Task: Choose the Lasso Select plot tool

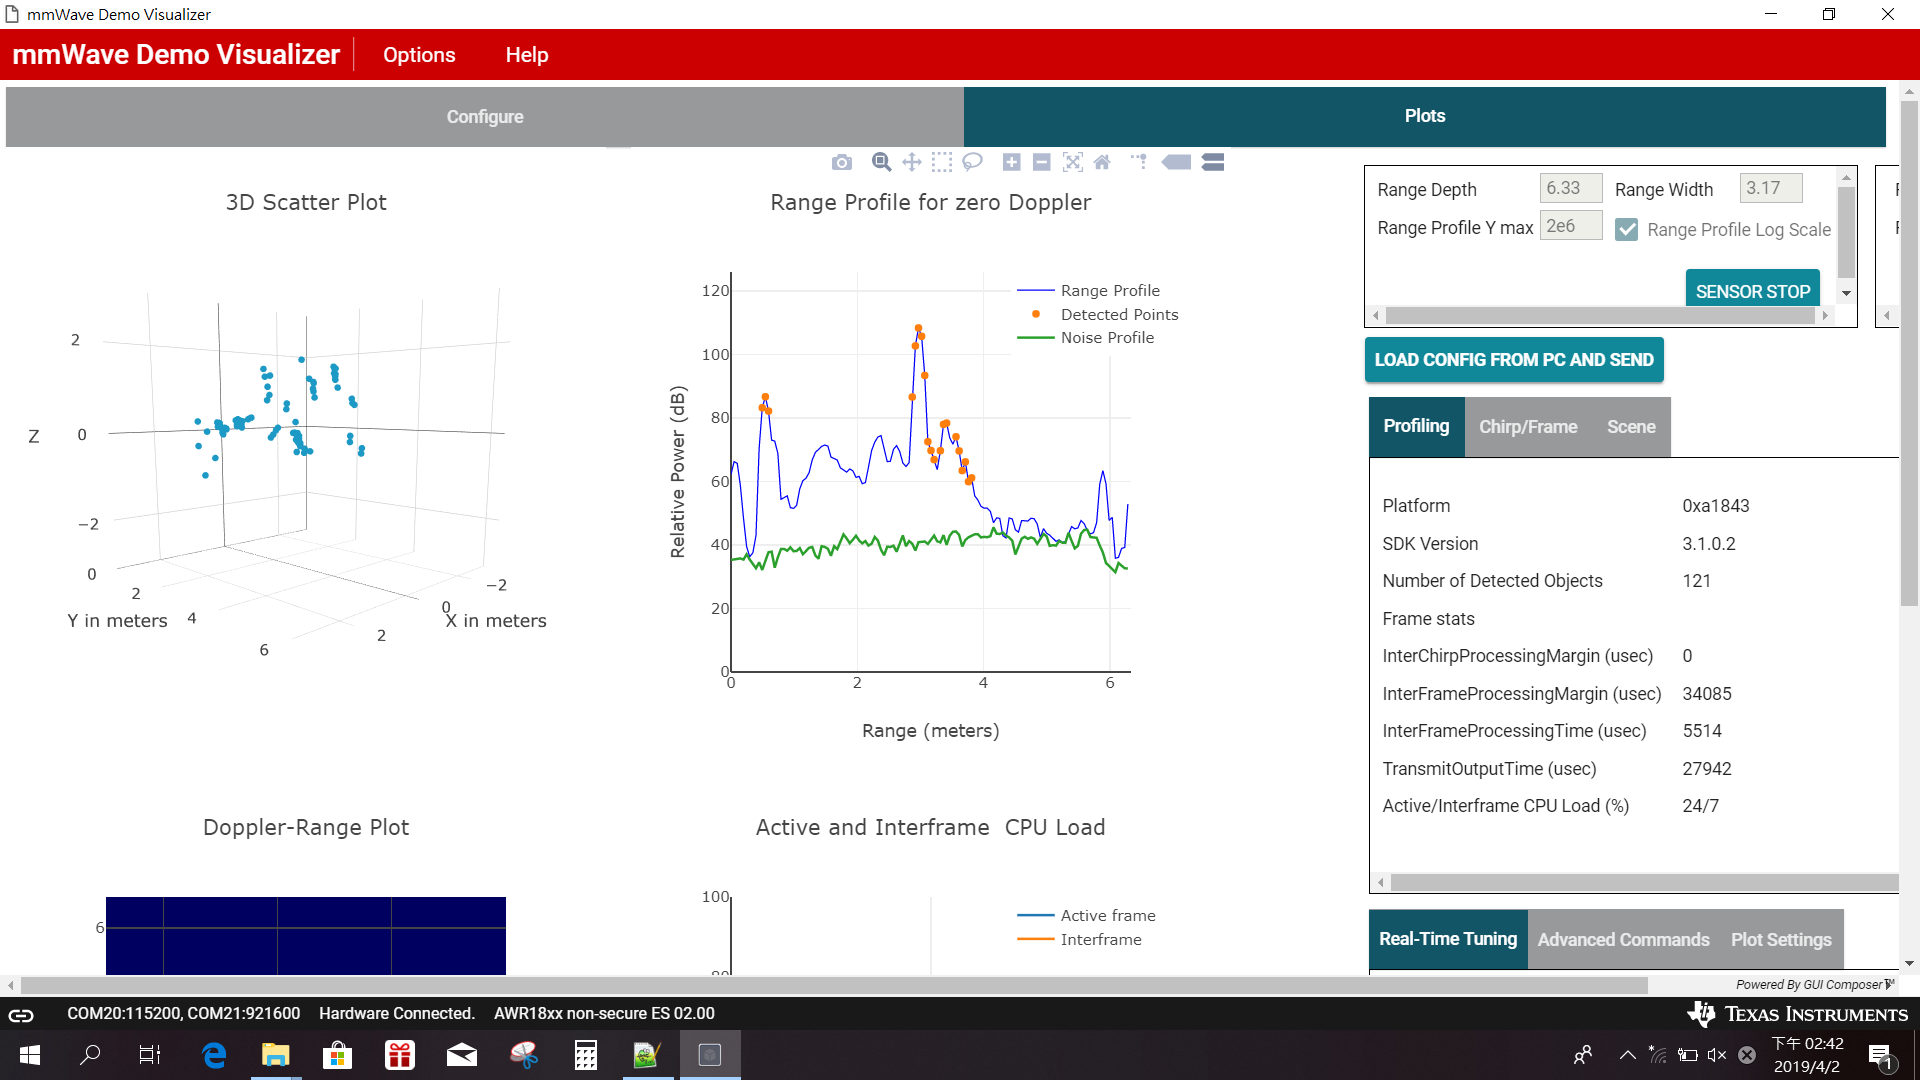Action: pos(972,162)
